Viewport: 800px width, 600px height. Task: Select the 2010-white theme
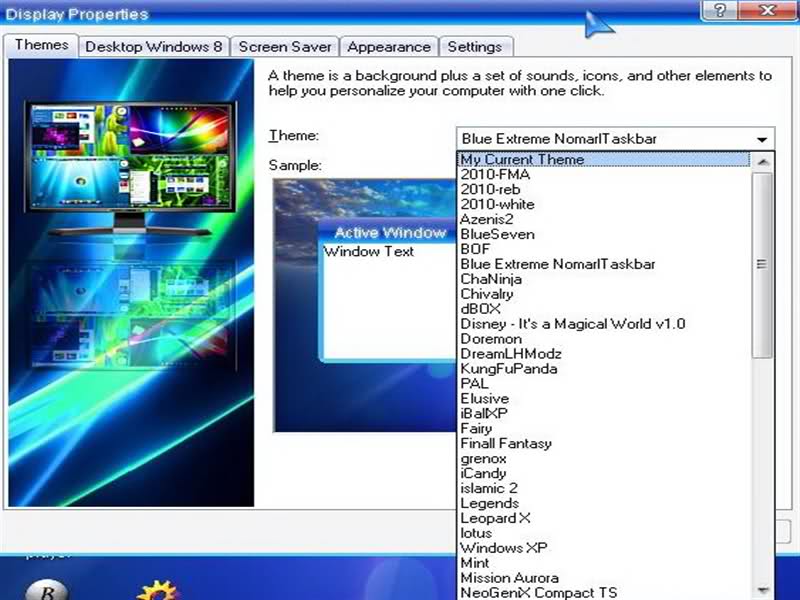coord(605,204)
